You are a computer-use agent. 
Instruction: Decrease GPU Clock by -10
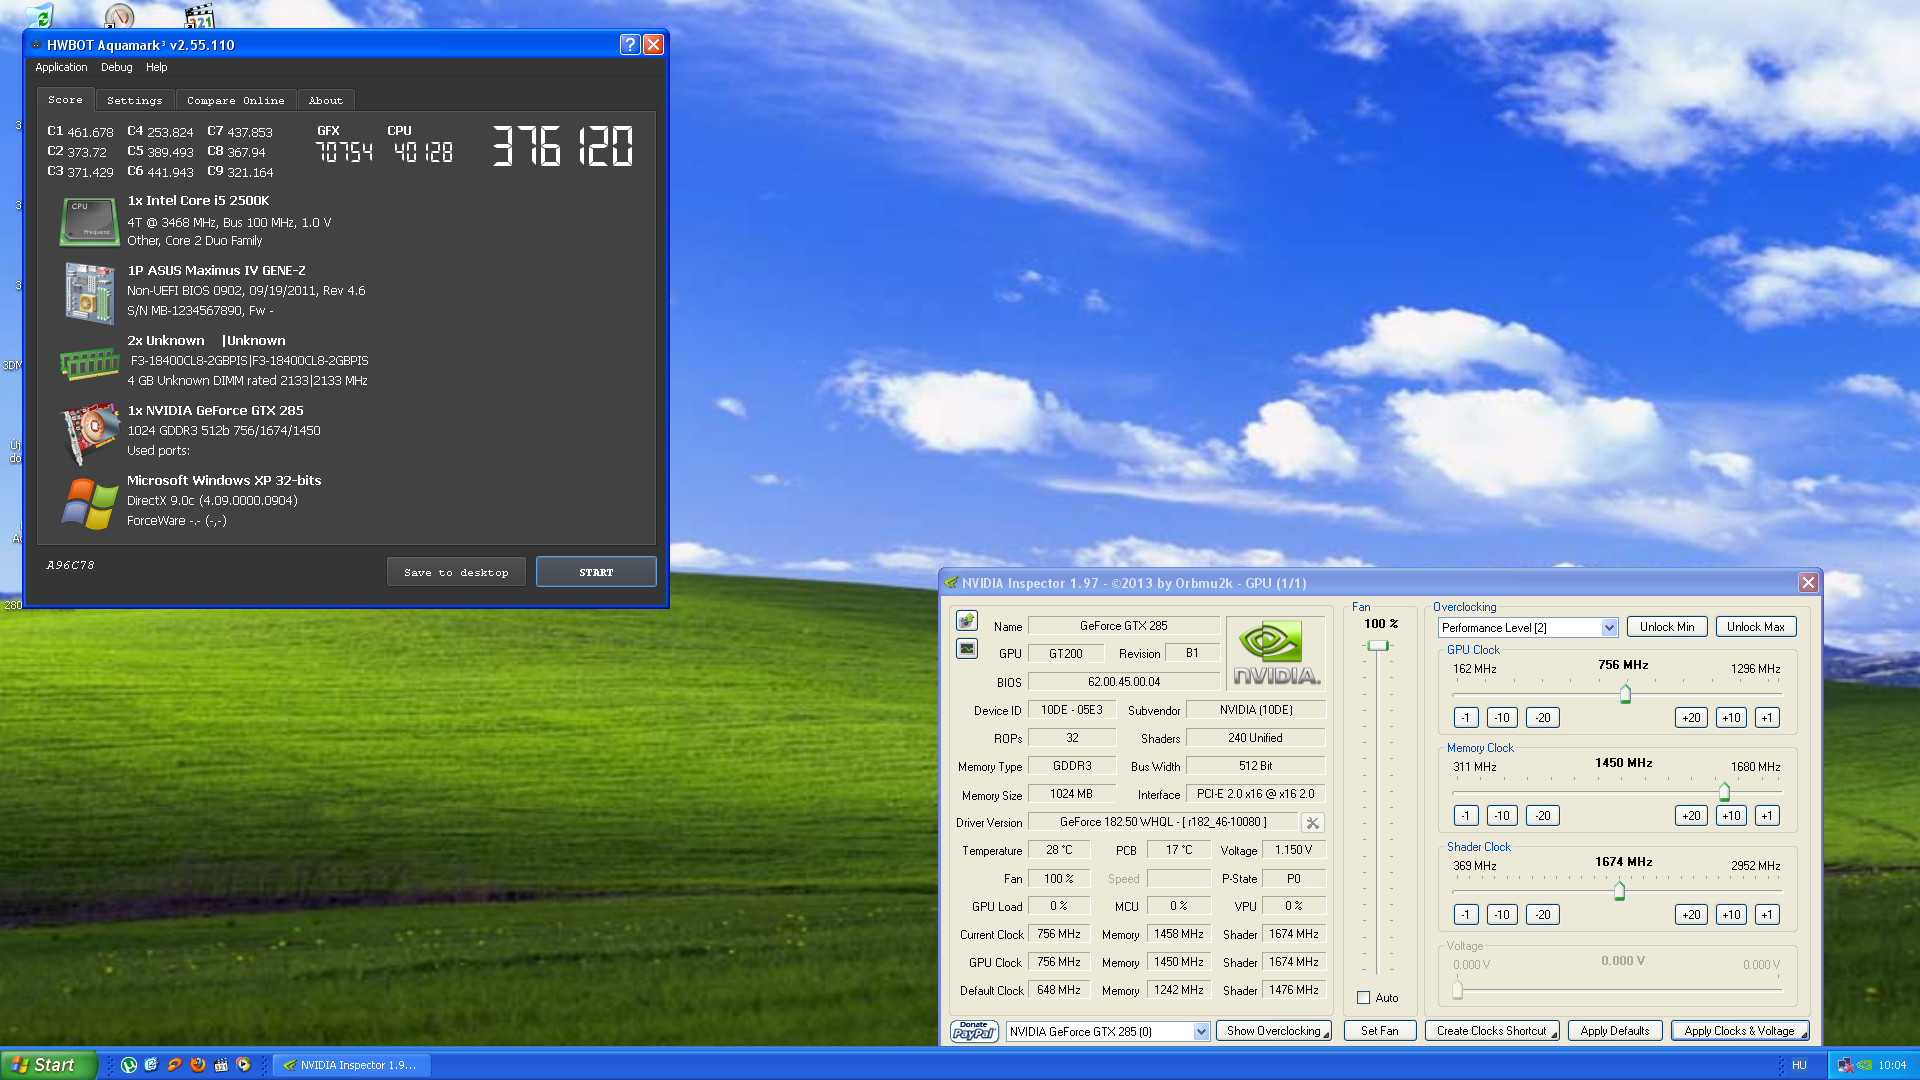1502,718
